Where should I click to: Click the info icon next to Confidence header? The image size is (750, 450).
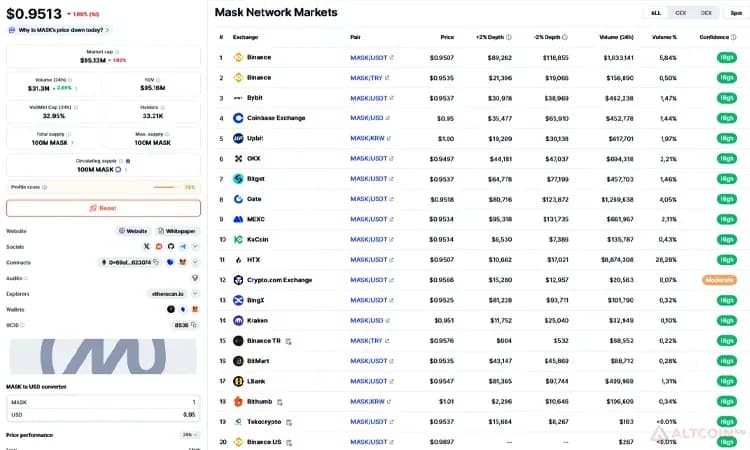(x=734, y=37)
